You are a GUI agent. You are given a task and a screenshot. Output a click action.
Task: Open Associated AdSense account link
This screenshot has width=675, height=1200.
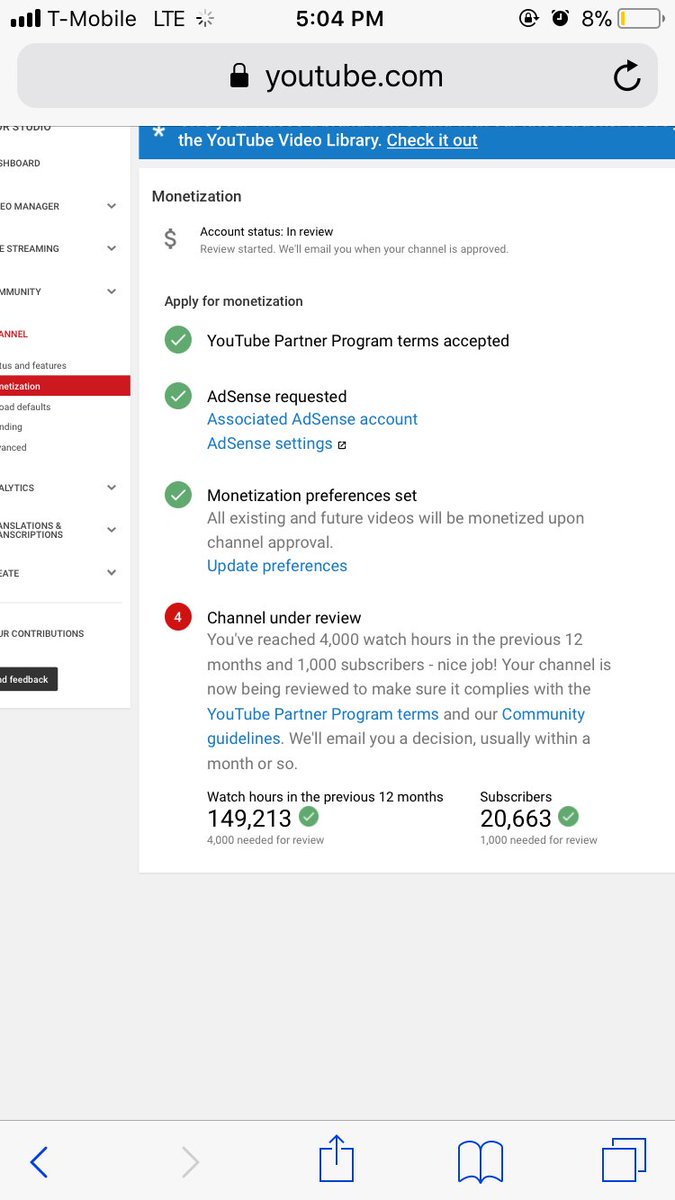pyautogui.click(x=312, y=419)
